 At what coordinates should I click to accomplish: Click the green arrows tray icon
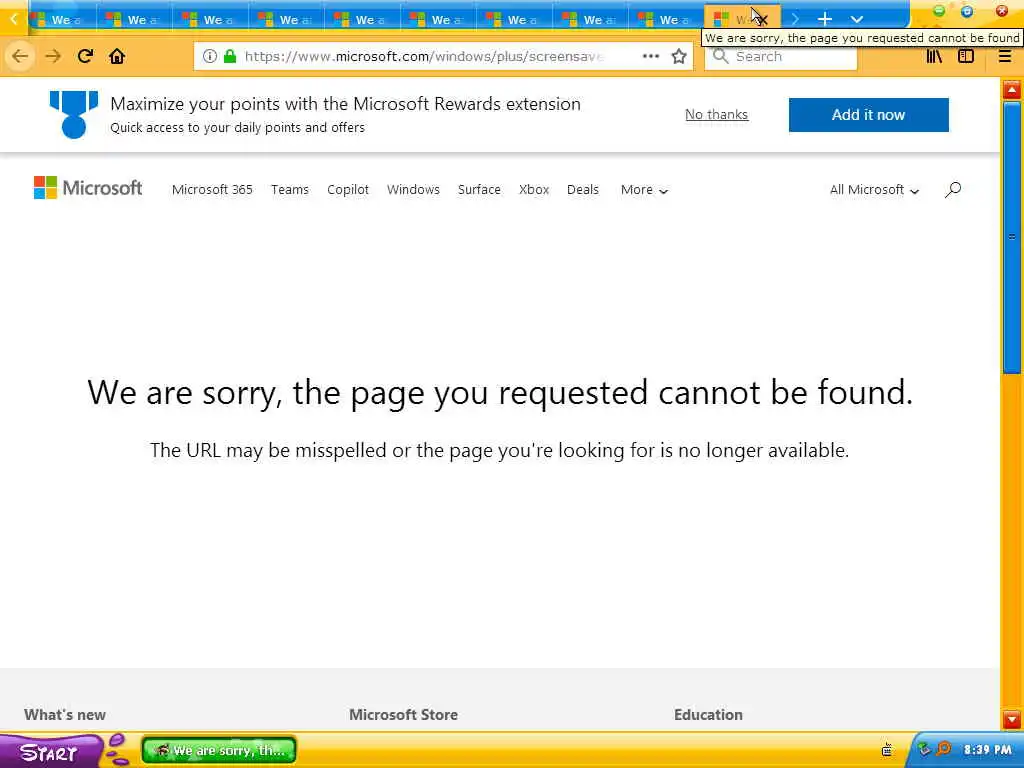923,749
